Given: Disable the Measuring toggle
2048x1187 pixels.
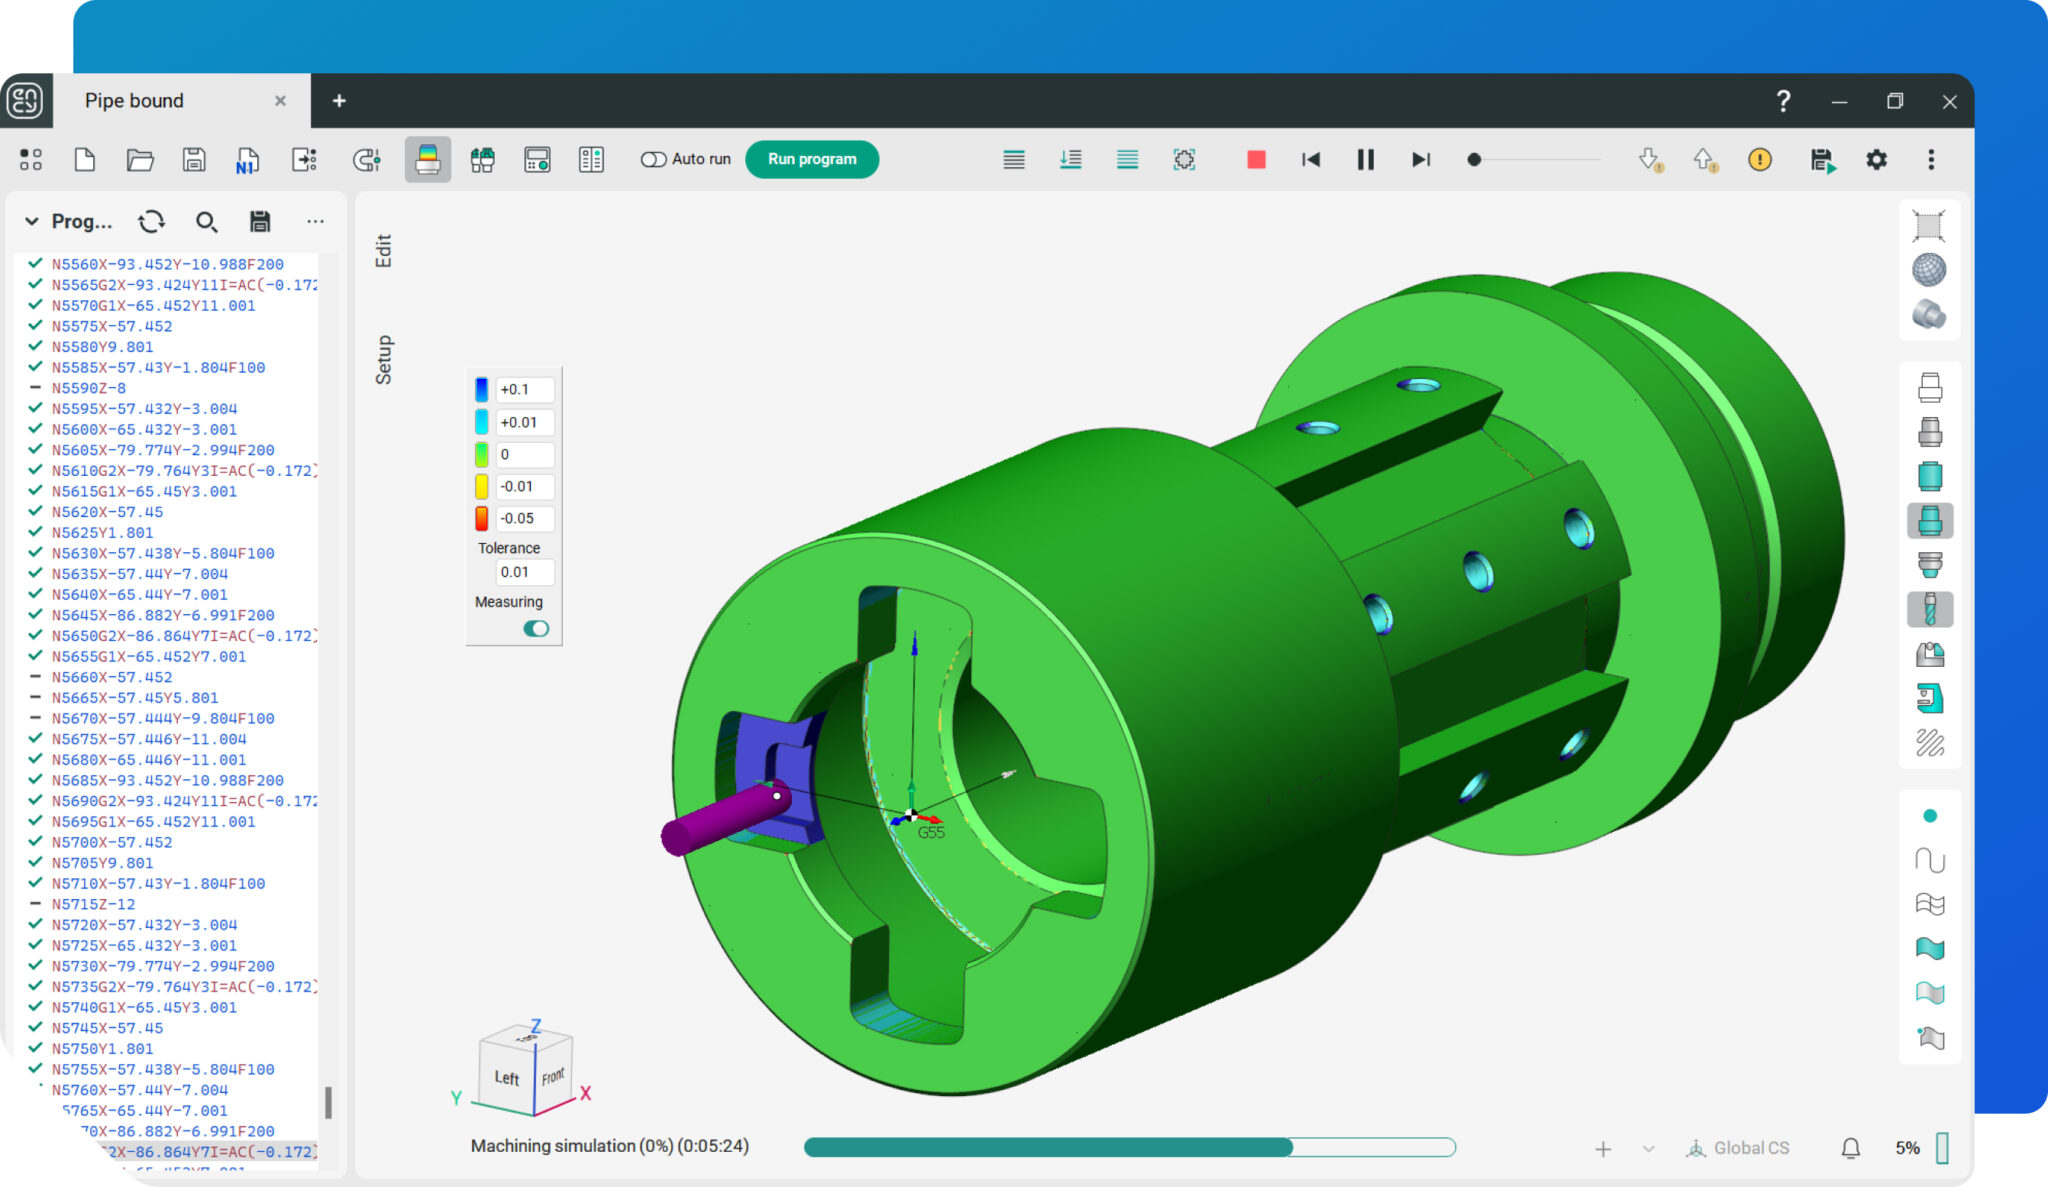Looking at the screenshot, I should point(536,628).
